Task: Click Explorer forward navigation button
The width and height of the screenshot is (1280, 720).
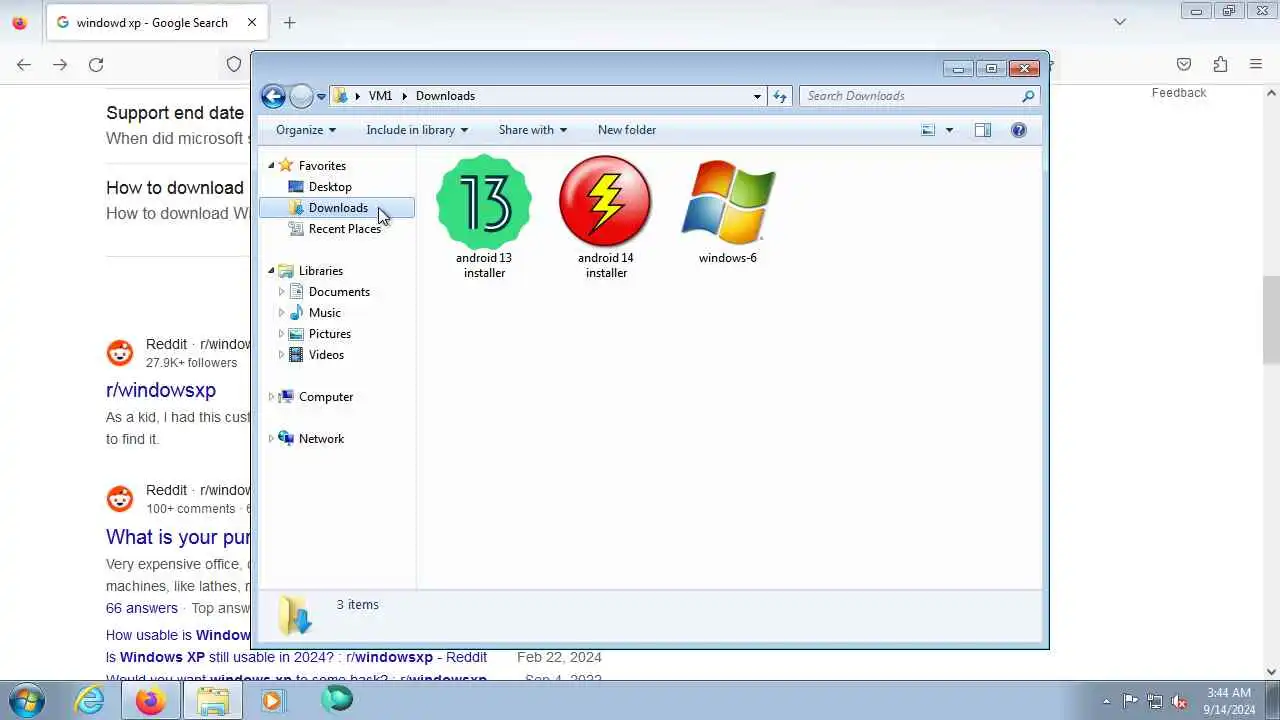Action: (x=301, y=96)
